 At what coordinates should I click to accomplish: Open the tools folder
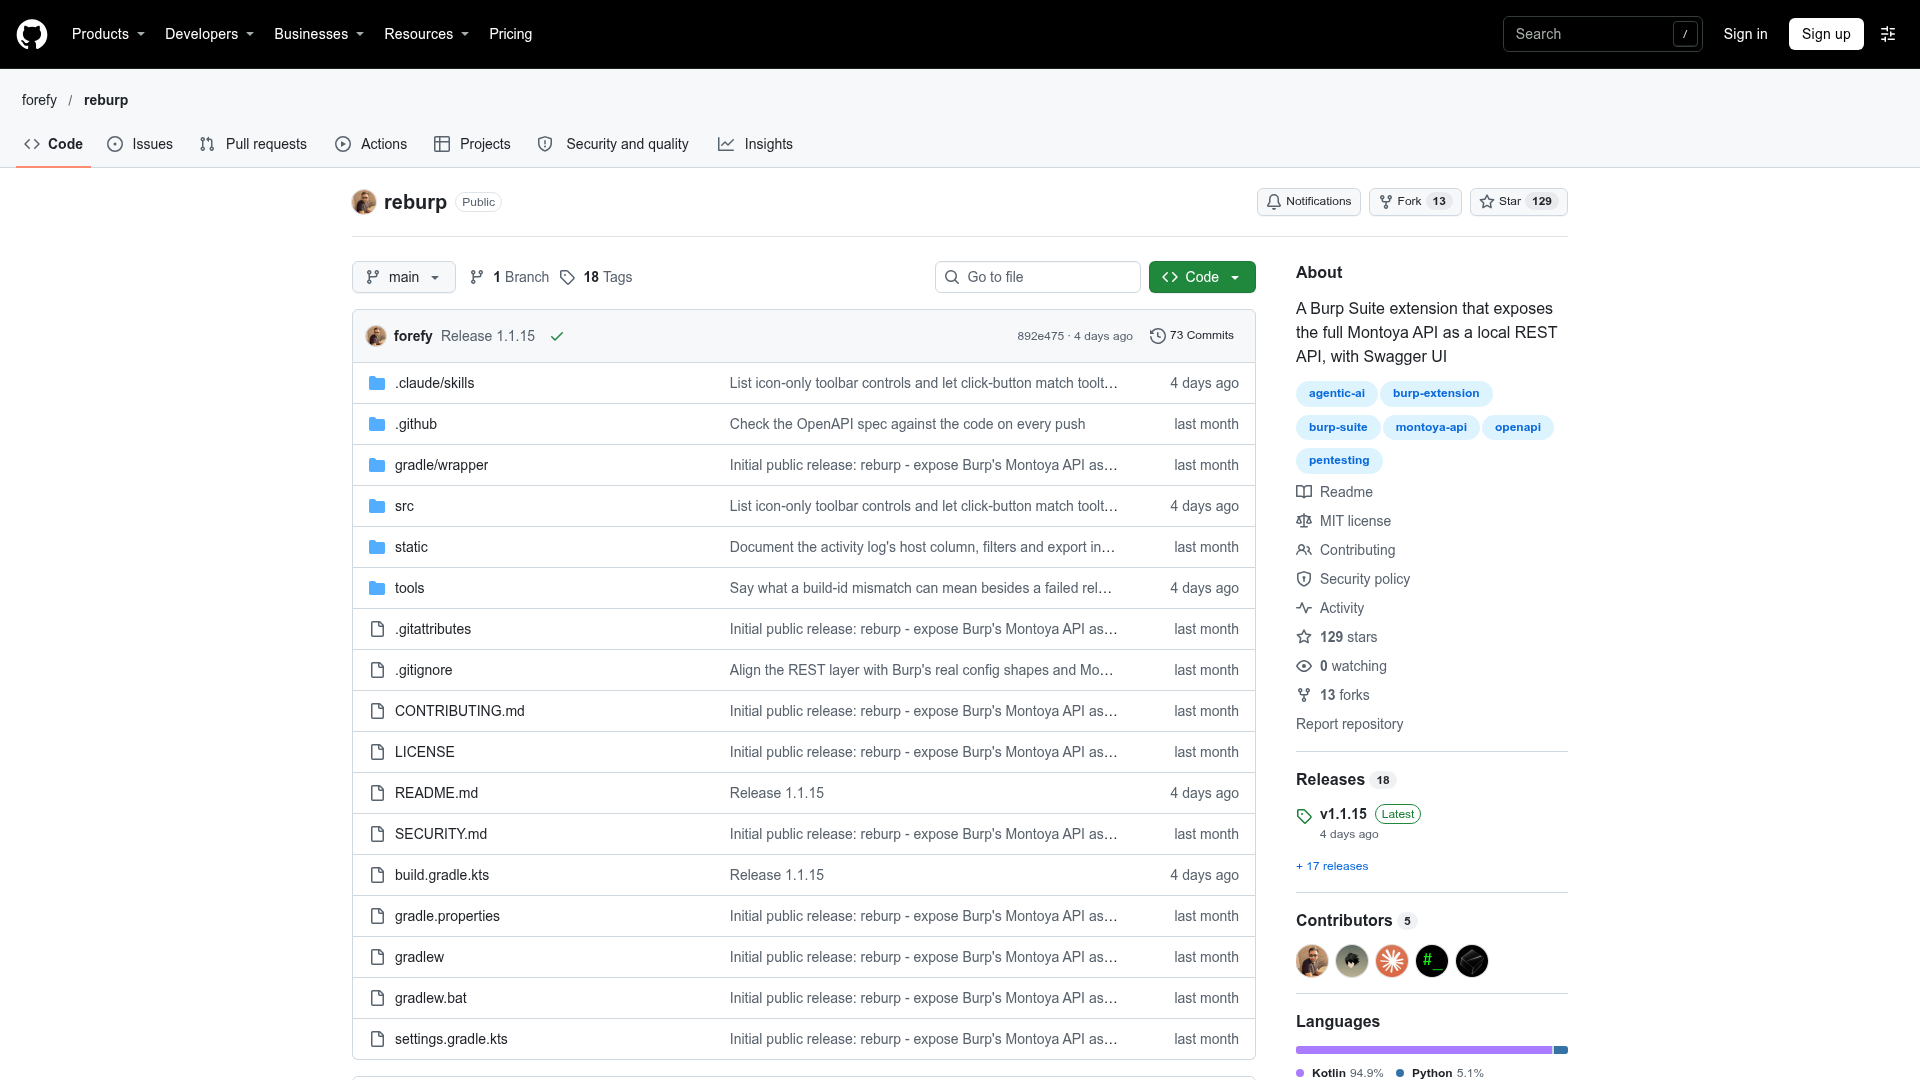point(409,588)
